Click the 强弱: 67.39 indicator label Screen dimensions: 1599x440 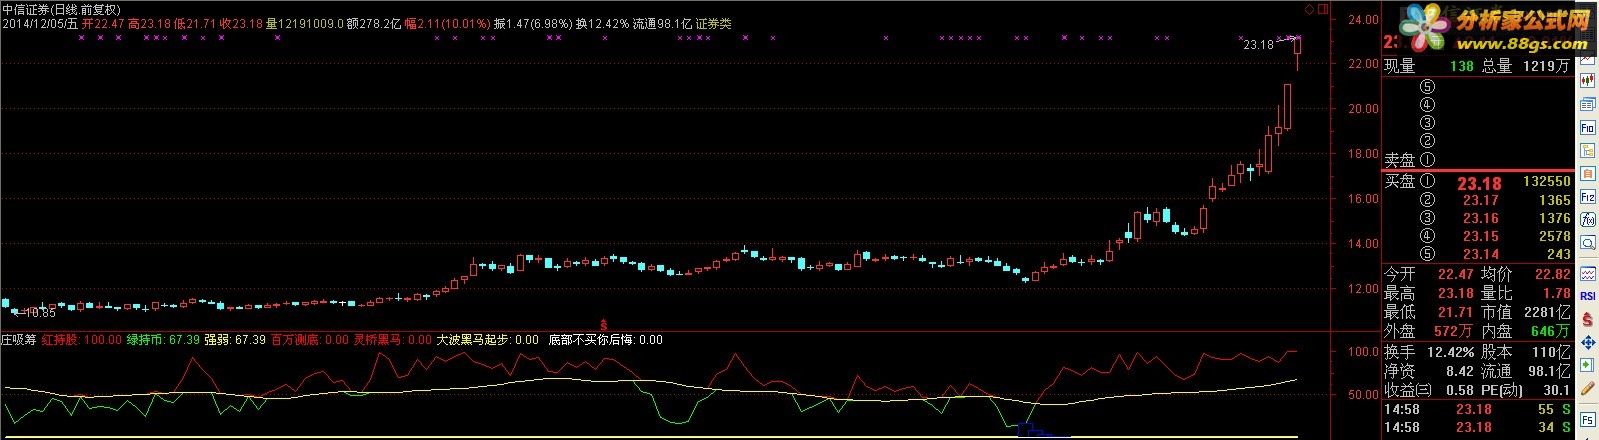pyautogui.click(x=235, y=340)
